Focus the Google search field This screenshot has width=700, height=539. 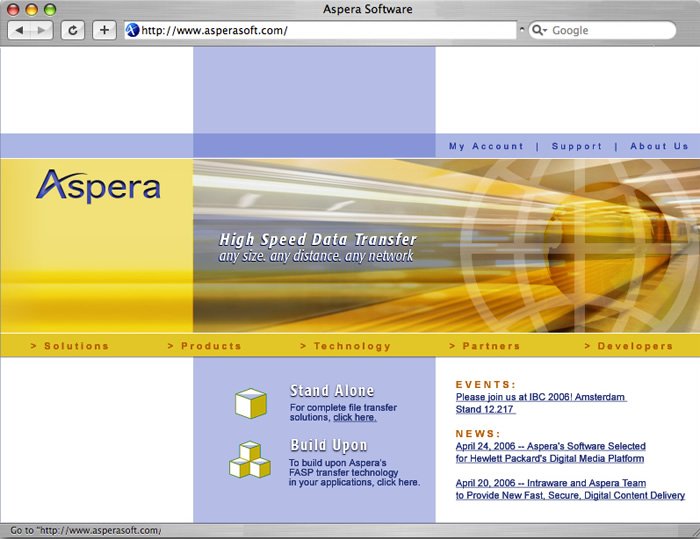tap(602, 30)
